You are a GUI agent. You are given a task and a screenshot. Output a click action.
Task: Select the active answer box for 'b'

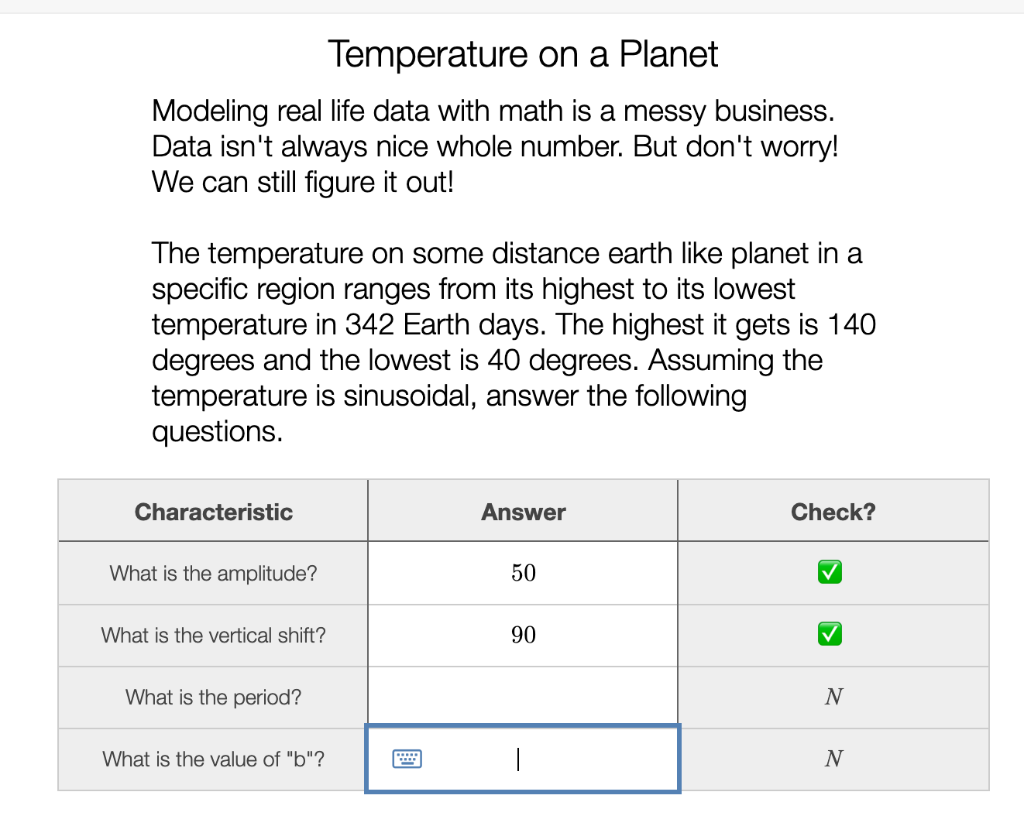[x=523, y=759]
